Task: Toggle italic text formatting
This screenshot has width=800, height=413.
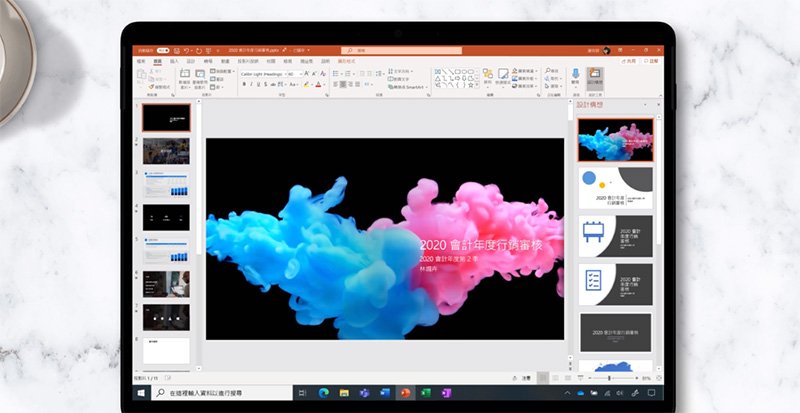Action: (x=252, y=84)
